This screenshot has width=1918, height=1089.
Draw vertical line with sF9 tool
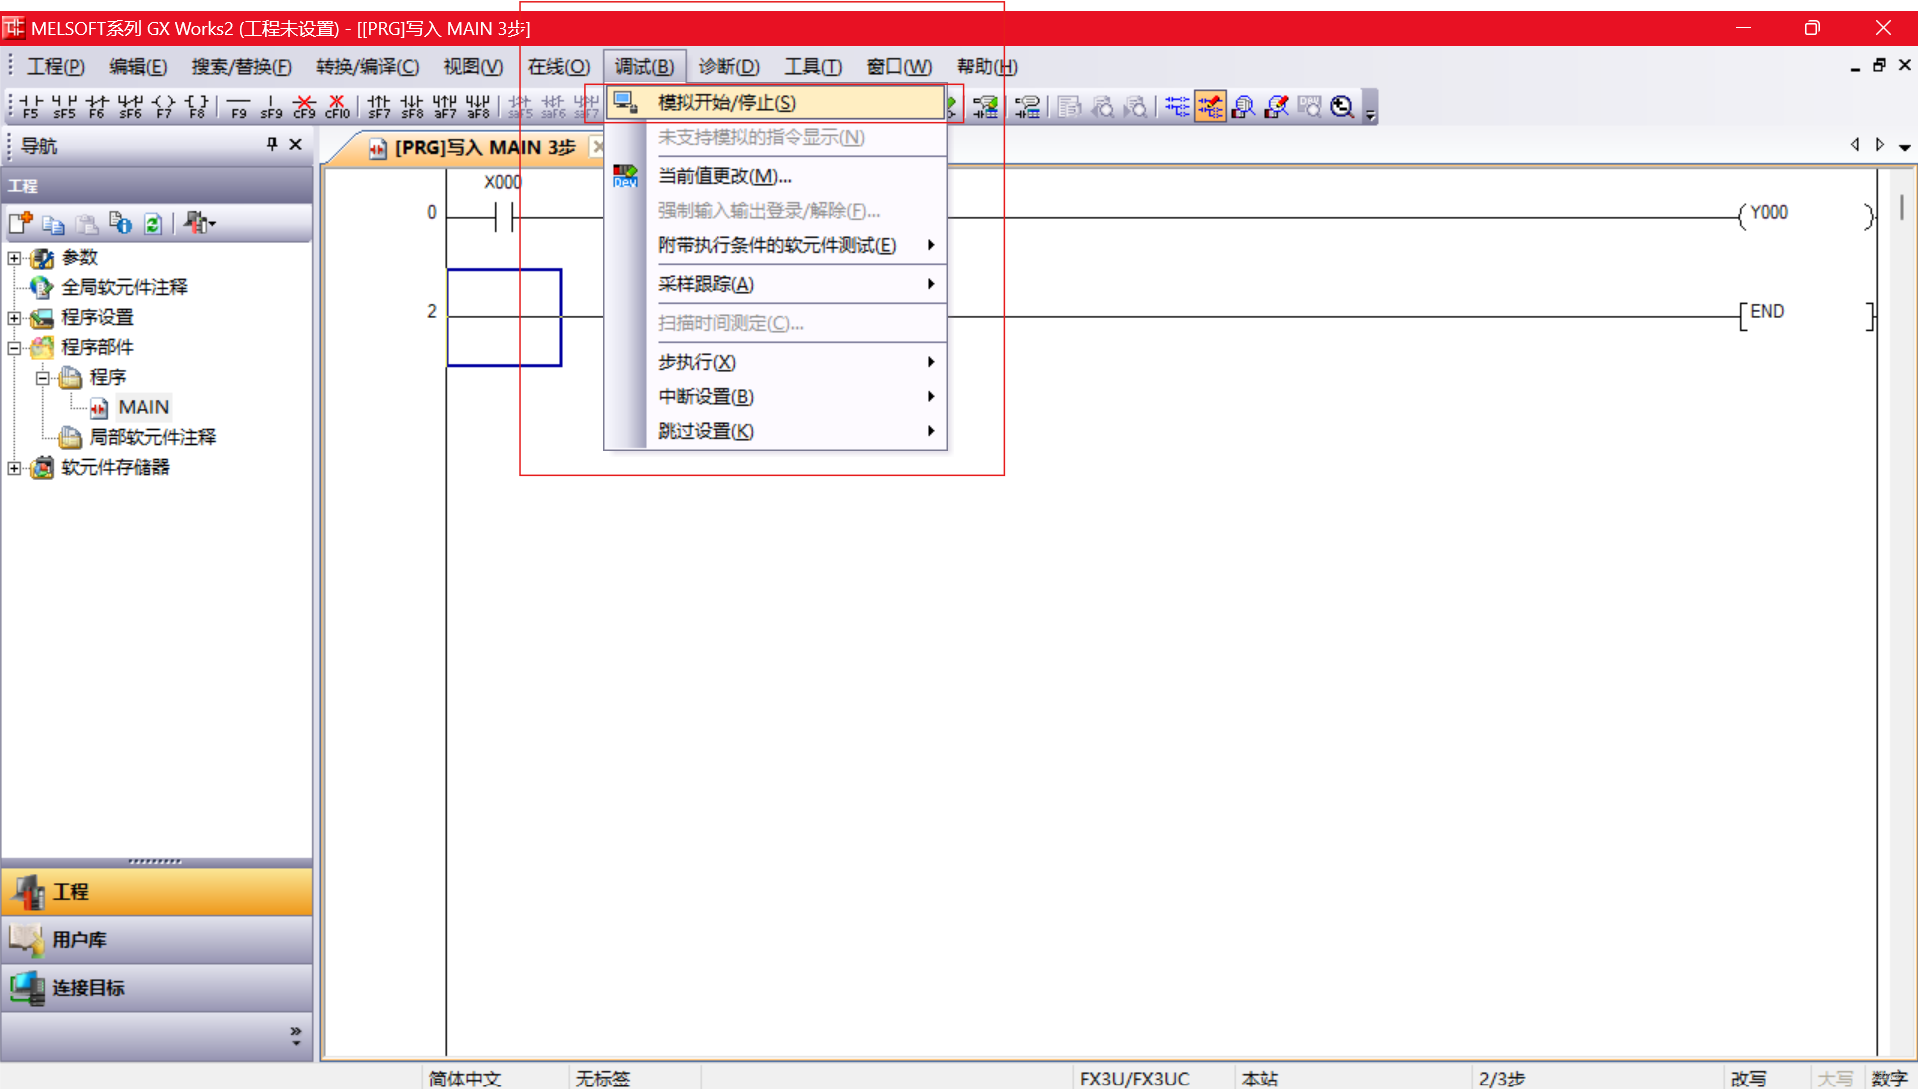271,106
